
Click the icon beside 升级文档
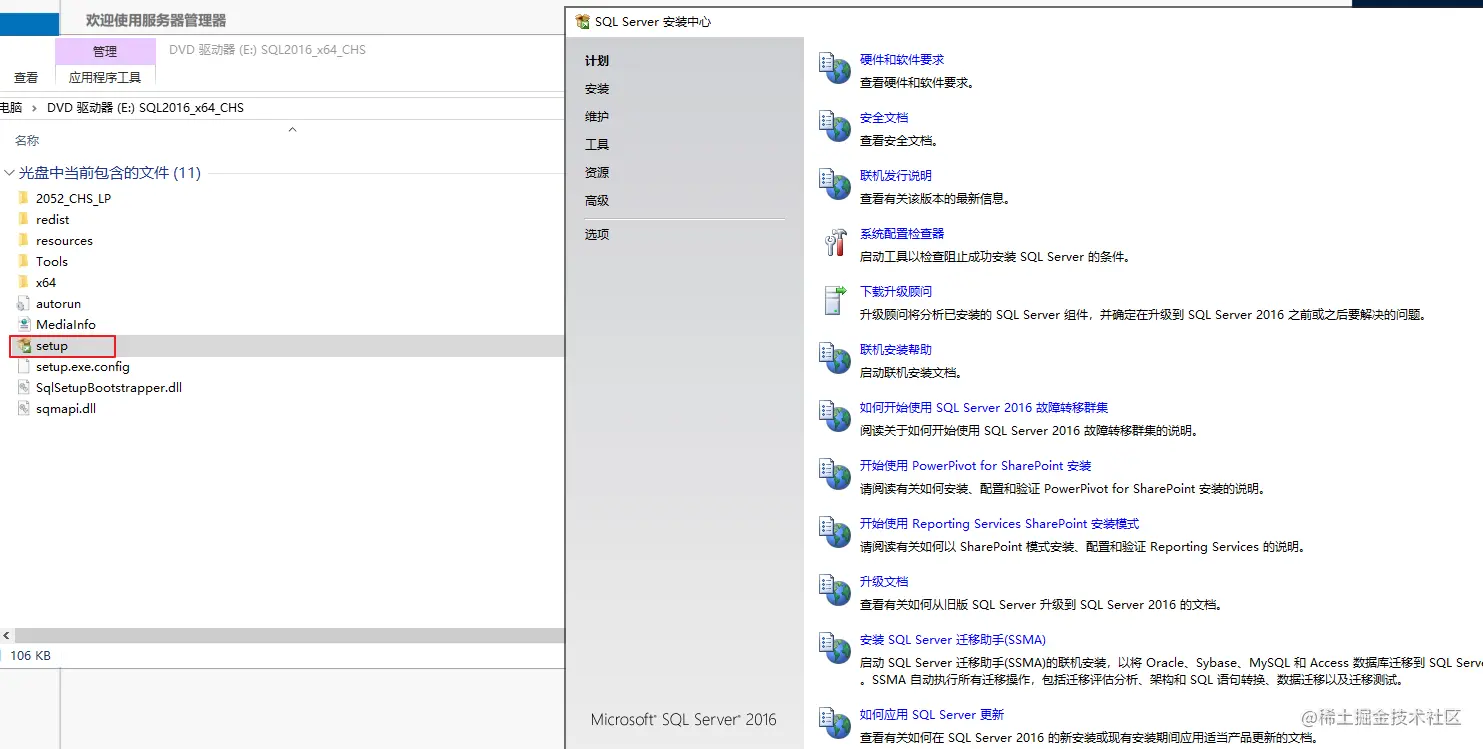[834, 591]
